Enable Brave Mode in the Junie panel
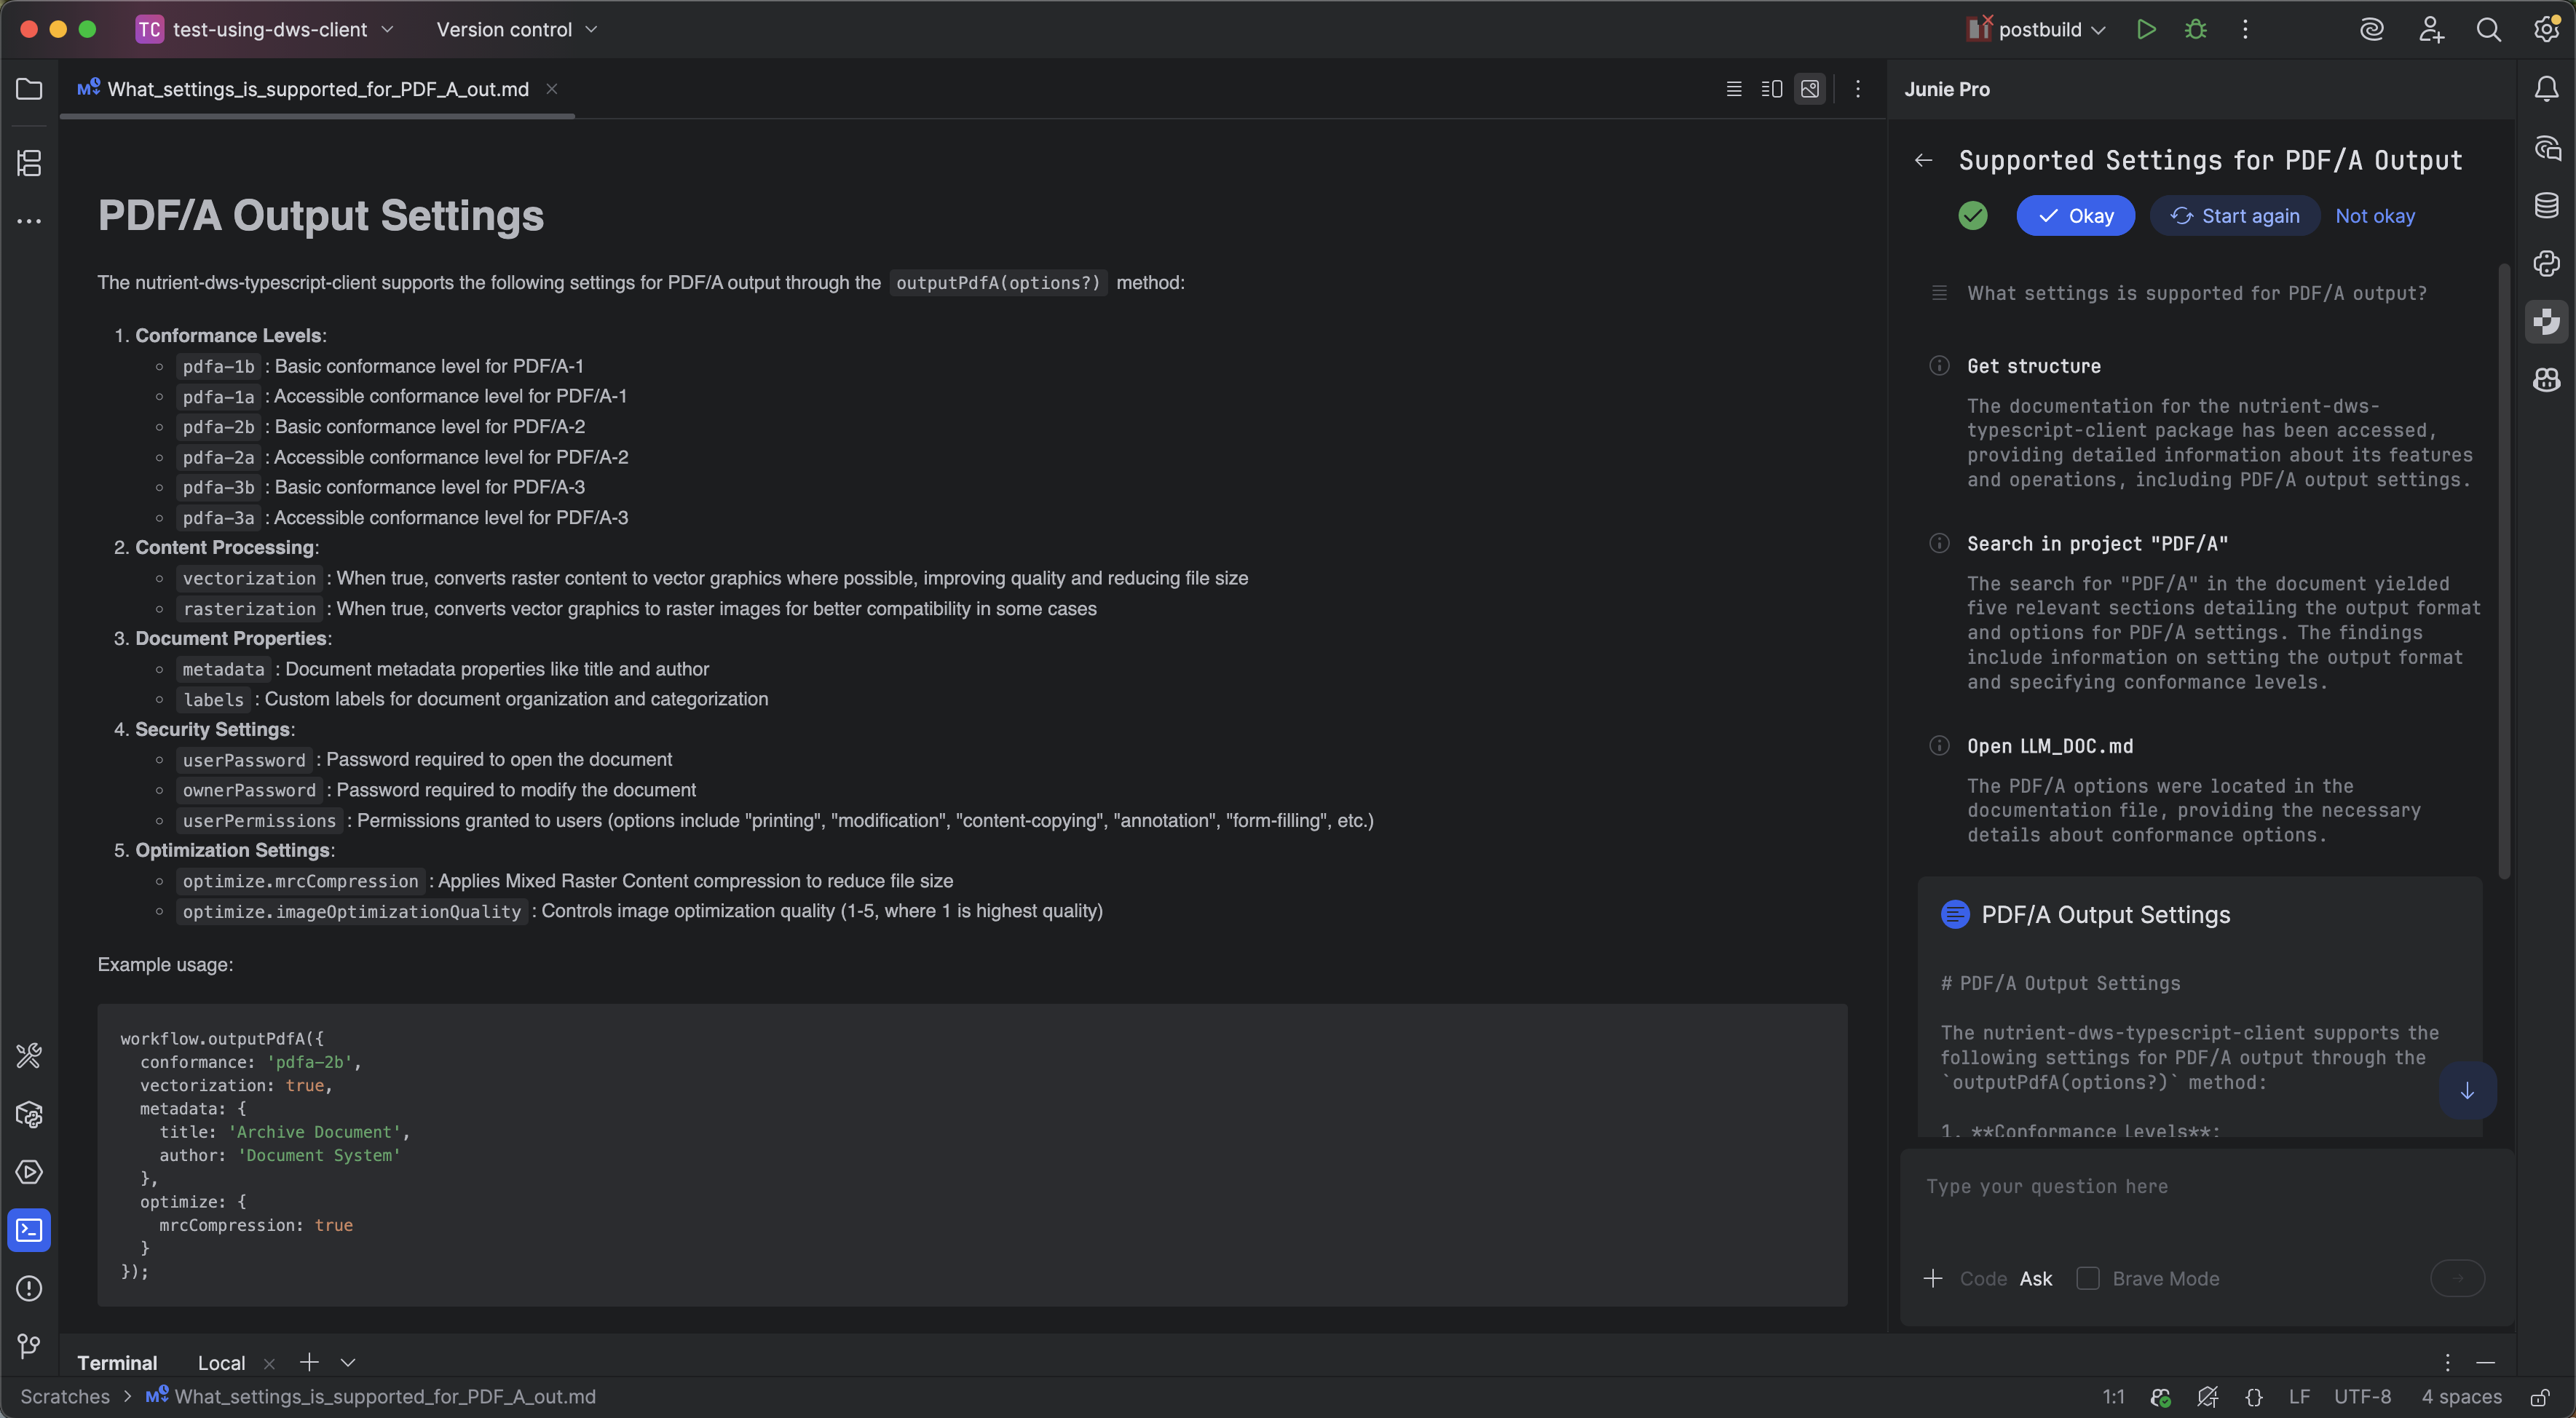The width and height of the screenshot is (2576, 1418). pyautogui.click(x=2088, y=1278)
